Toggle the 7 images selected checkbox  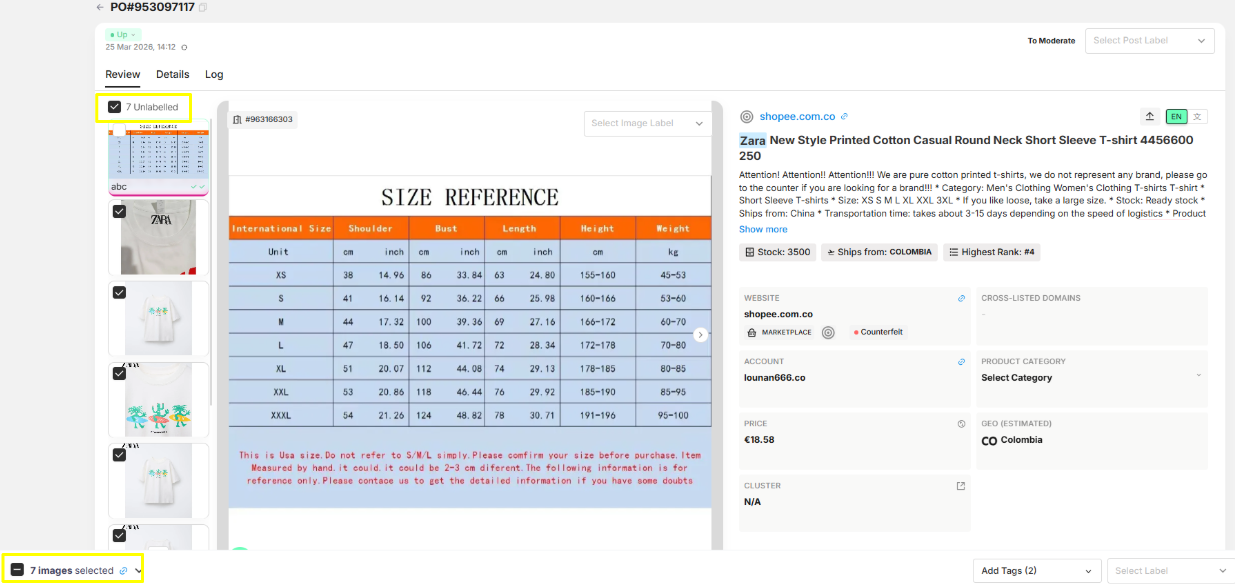click(x=17, y=570)
